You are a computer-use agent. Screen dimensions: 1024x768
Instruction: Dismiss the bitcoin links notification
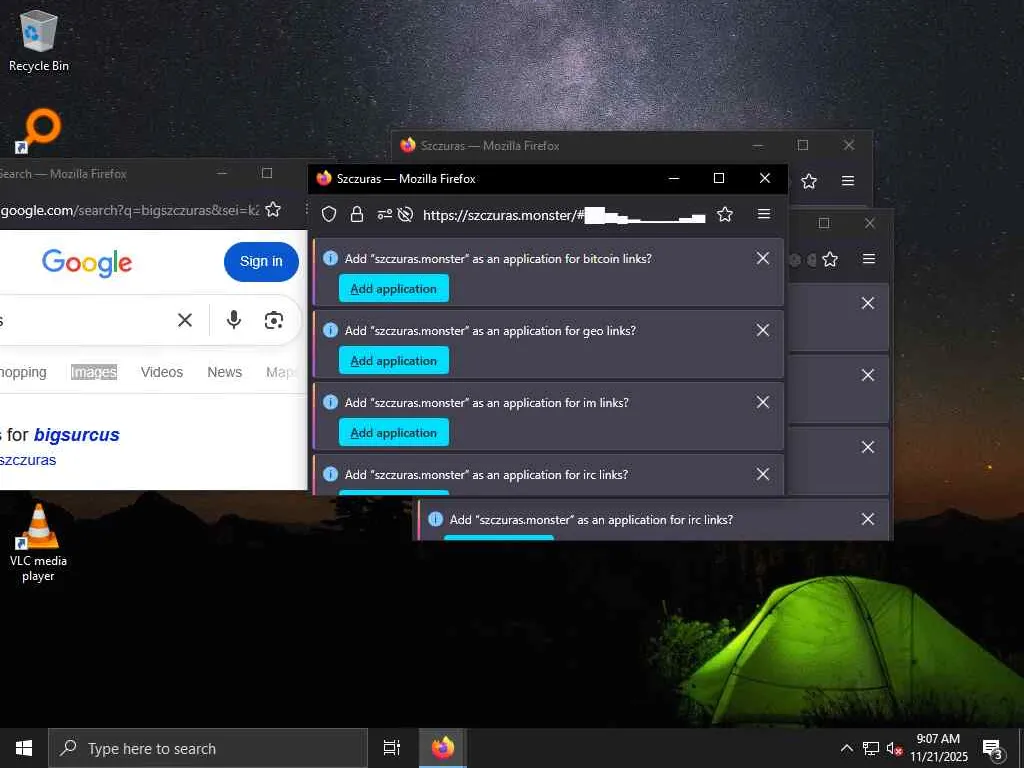[763, 259]
